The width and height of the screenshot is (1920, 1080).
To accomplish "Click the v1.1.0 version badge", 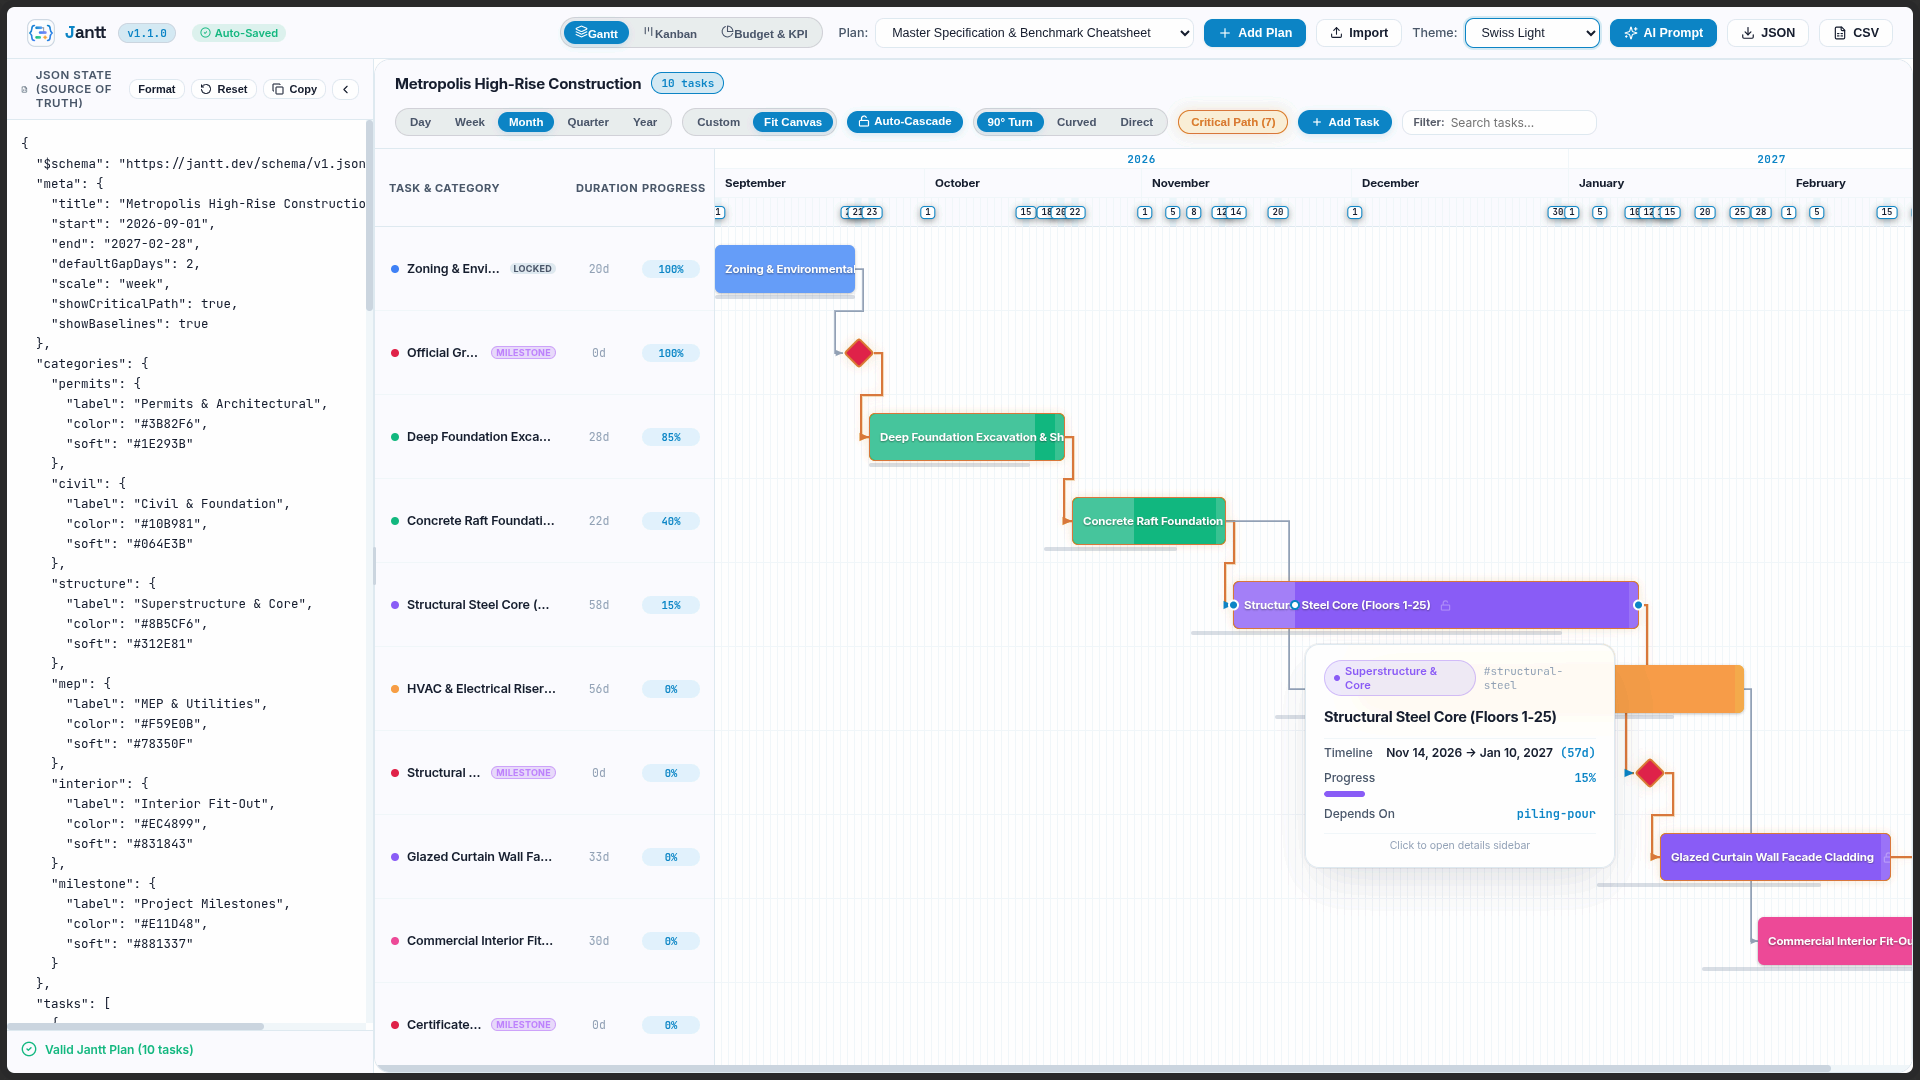I will (147, 33).
